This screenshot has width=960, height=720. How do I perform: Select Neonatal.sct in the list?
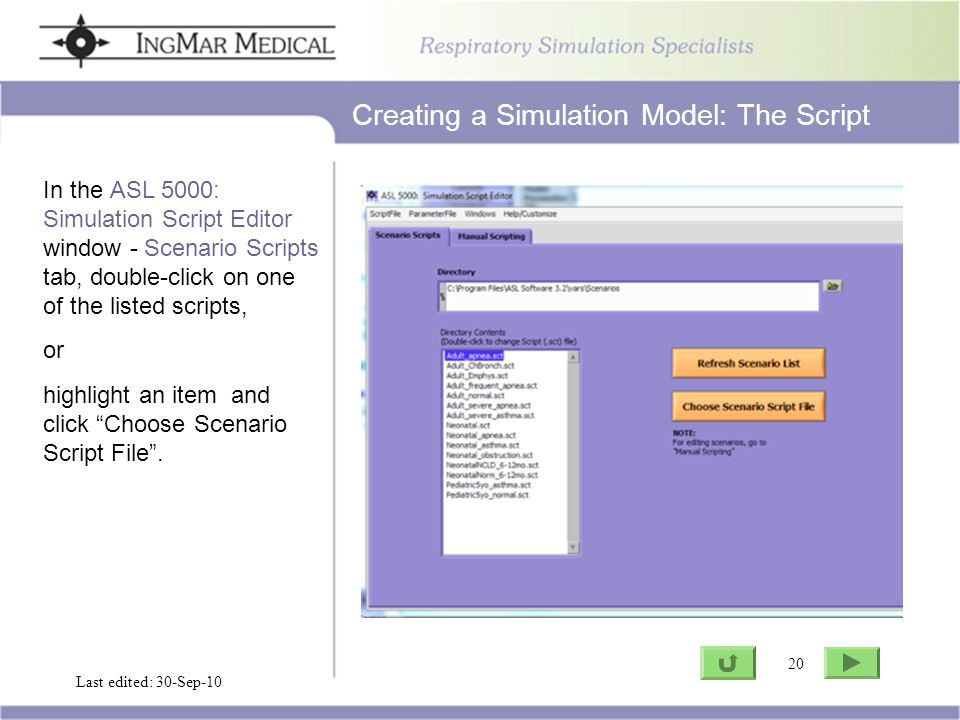(468, 425)
